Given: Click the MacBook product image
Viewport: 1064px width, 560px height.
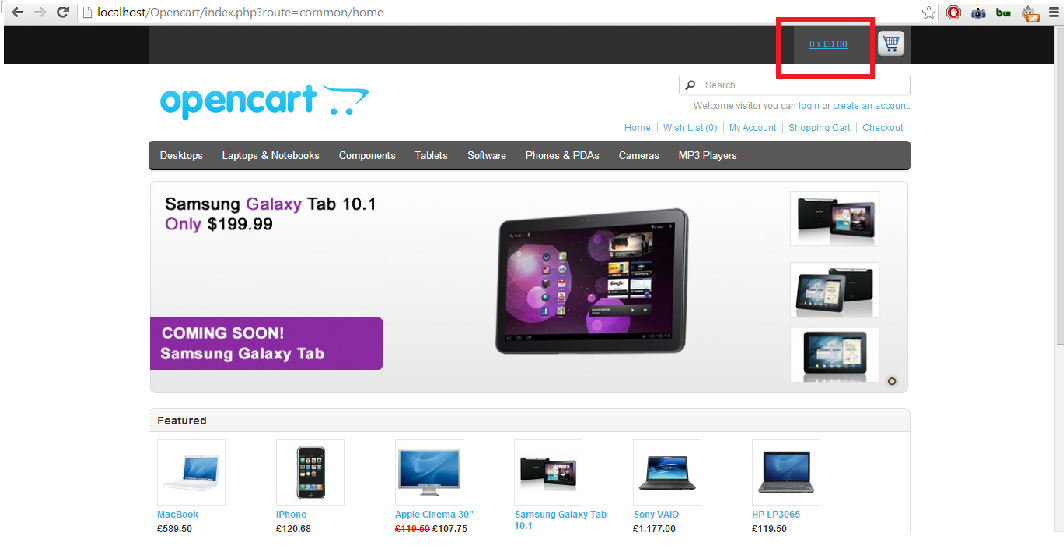Looking at the screenshot, I should 191,472.
